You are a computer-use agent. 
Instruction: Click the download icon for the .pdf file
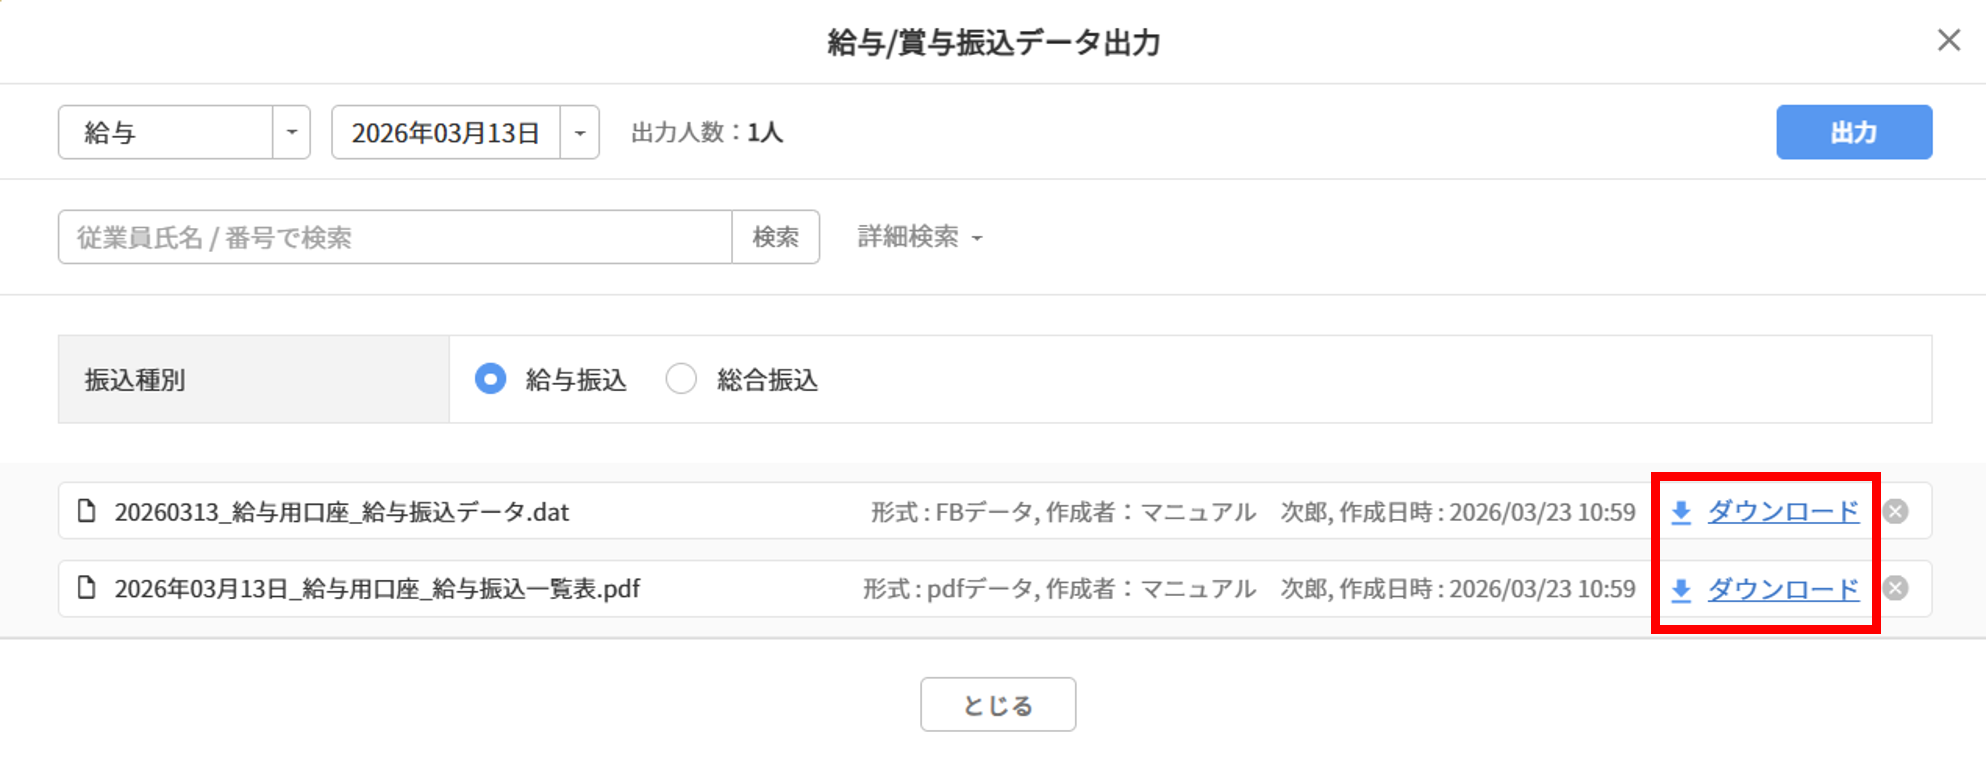(x=1681, y=590)
